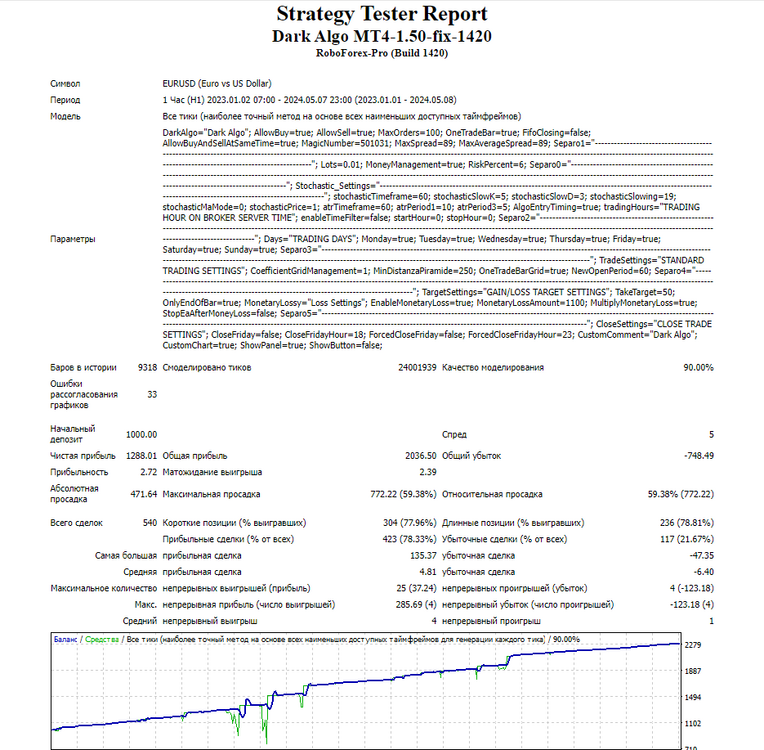Select average profit trade value 4.81
This screenshot has height=750, width=764.
tap(428, 572)
